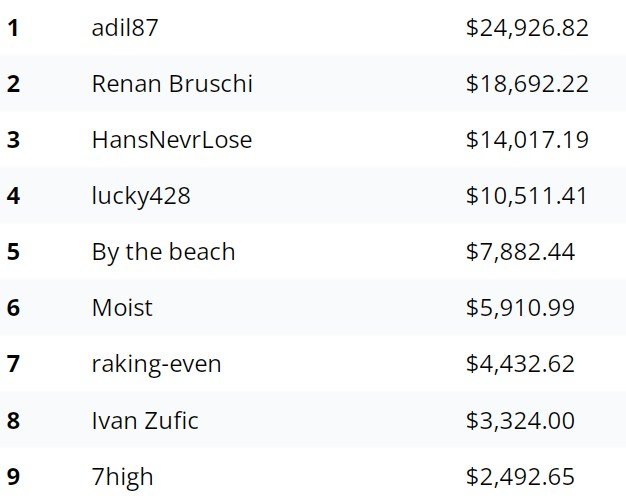Image resolution: width=626 pixels, height=498 pixels.
Task: Select the $3,324.00 payout amount
Action: coord(520,420)
